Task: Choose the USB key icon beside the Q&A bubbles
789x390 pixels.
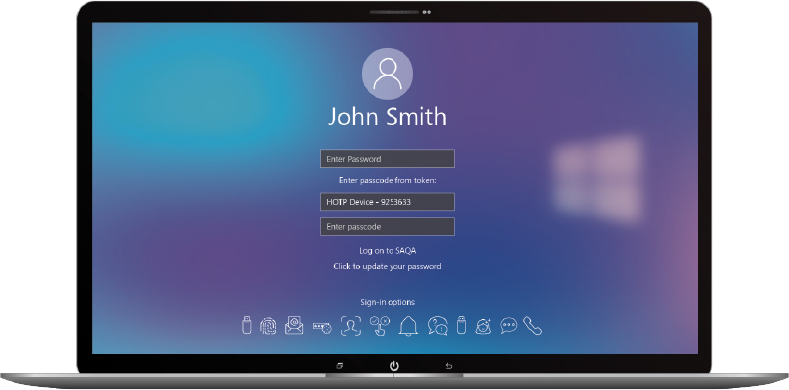Action: [x=461, y=325]
